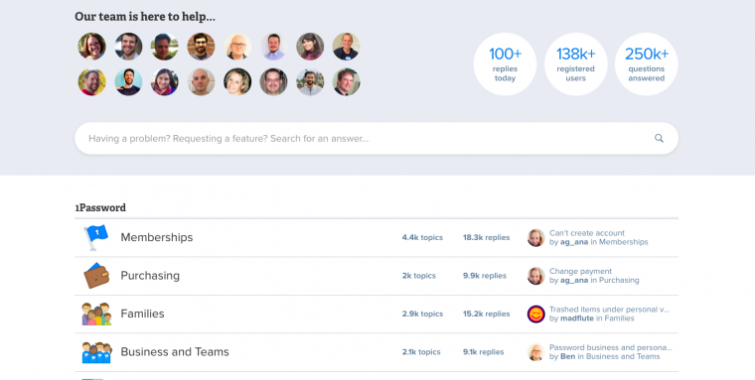Open 'Trashed items under personal' topic
This screenshot has width=755, height=380.
tap(609, 309)
